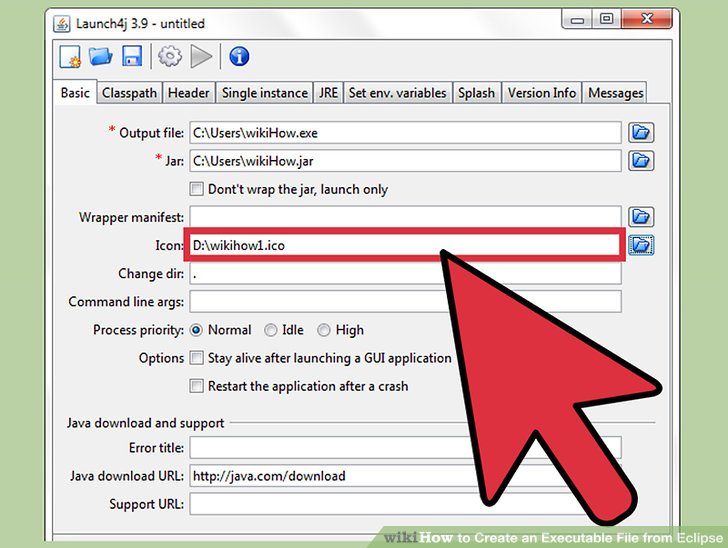Open a configuration with the folder toolbar icon
The width and height of the screenshot is (728, 548).
pyautogui.click(x=100, y=56)
